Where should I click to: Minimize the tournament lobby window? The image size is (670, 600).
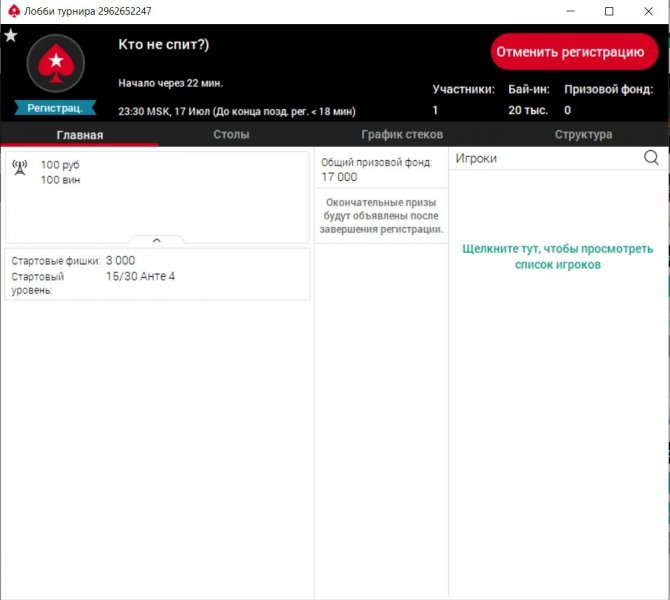pyautogui.click(x=563, y=11)
